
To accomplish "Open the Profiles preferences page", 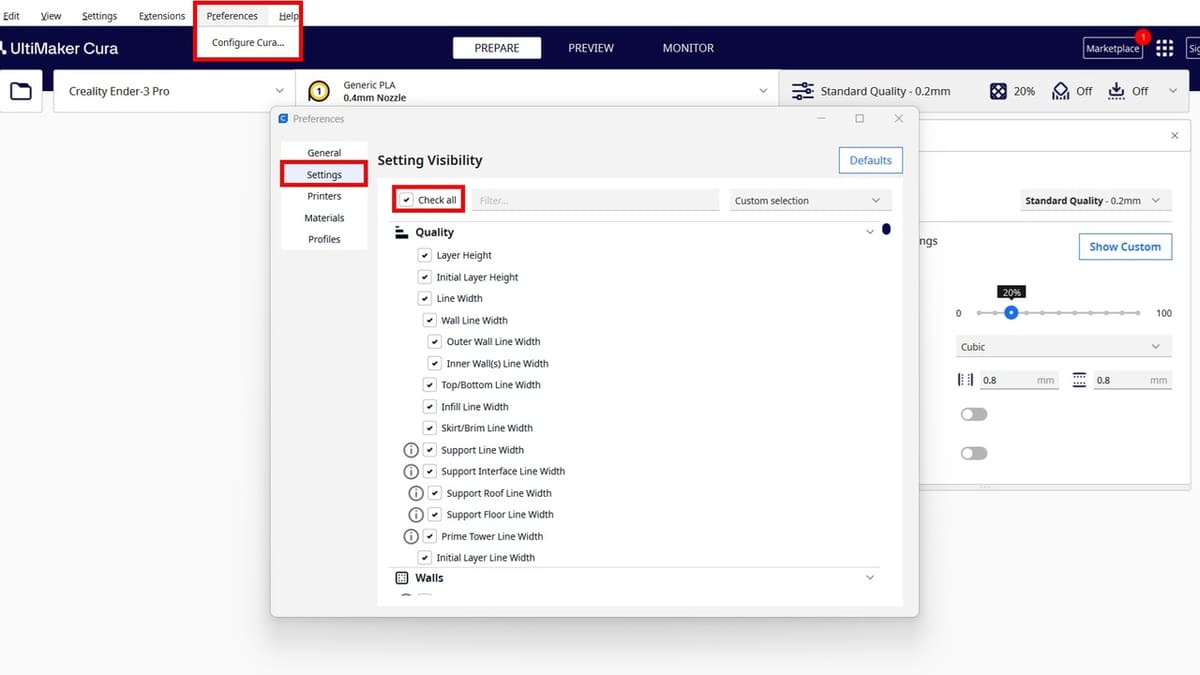I will [324, 239].
